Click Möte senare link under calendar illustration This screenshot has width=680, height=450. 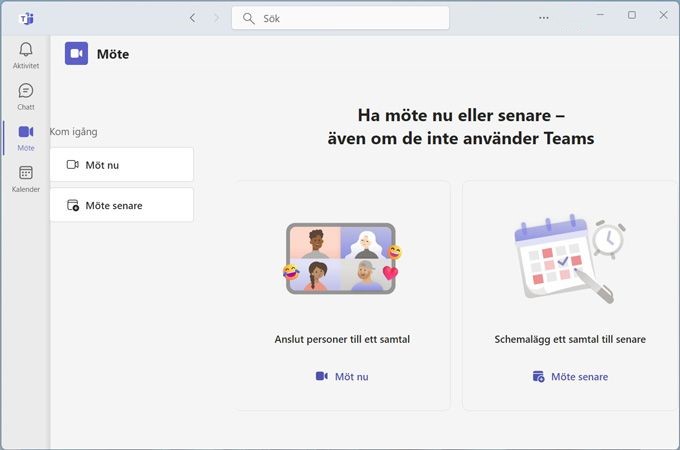(x=570, y=376)
